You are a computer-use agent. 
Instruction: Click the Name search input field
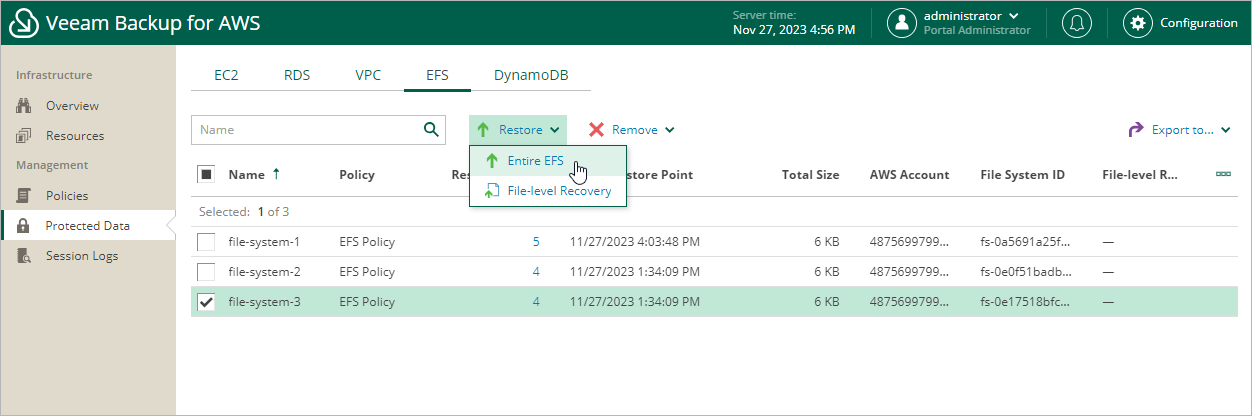tap(305, 130)
